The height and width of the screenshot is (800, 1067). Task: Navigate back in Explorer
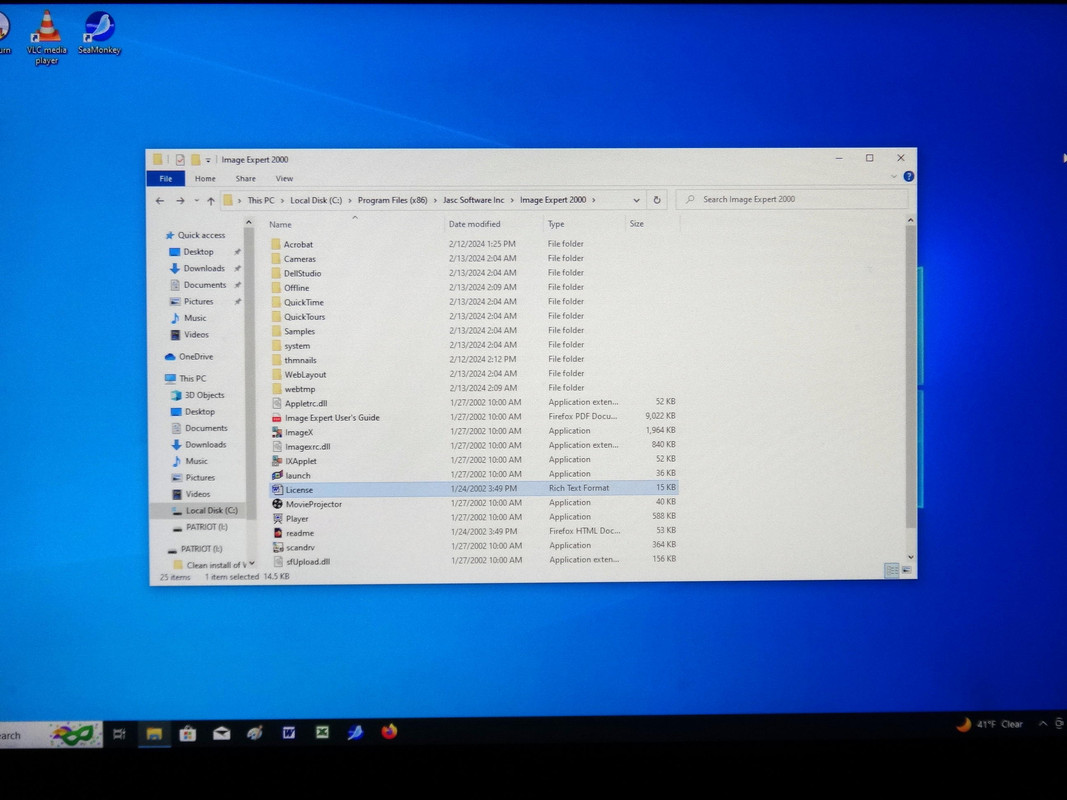[x=160, y=201]
